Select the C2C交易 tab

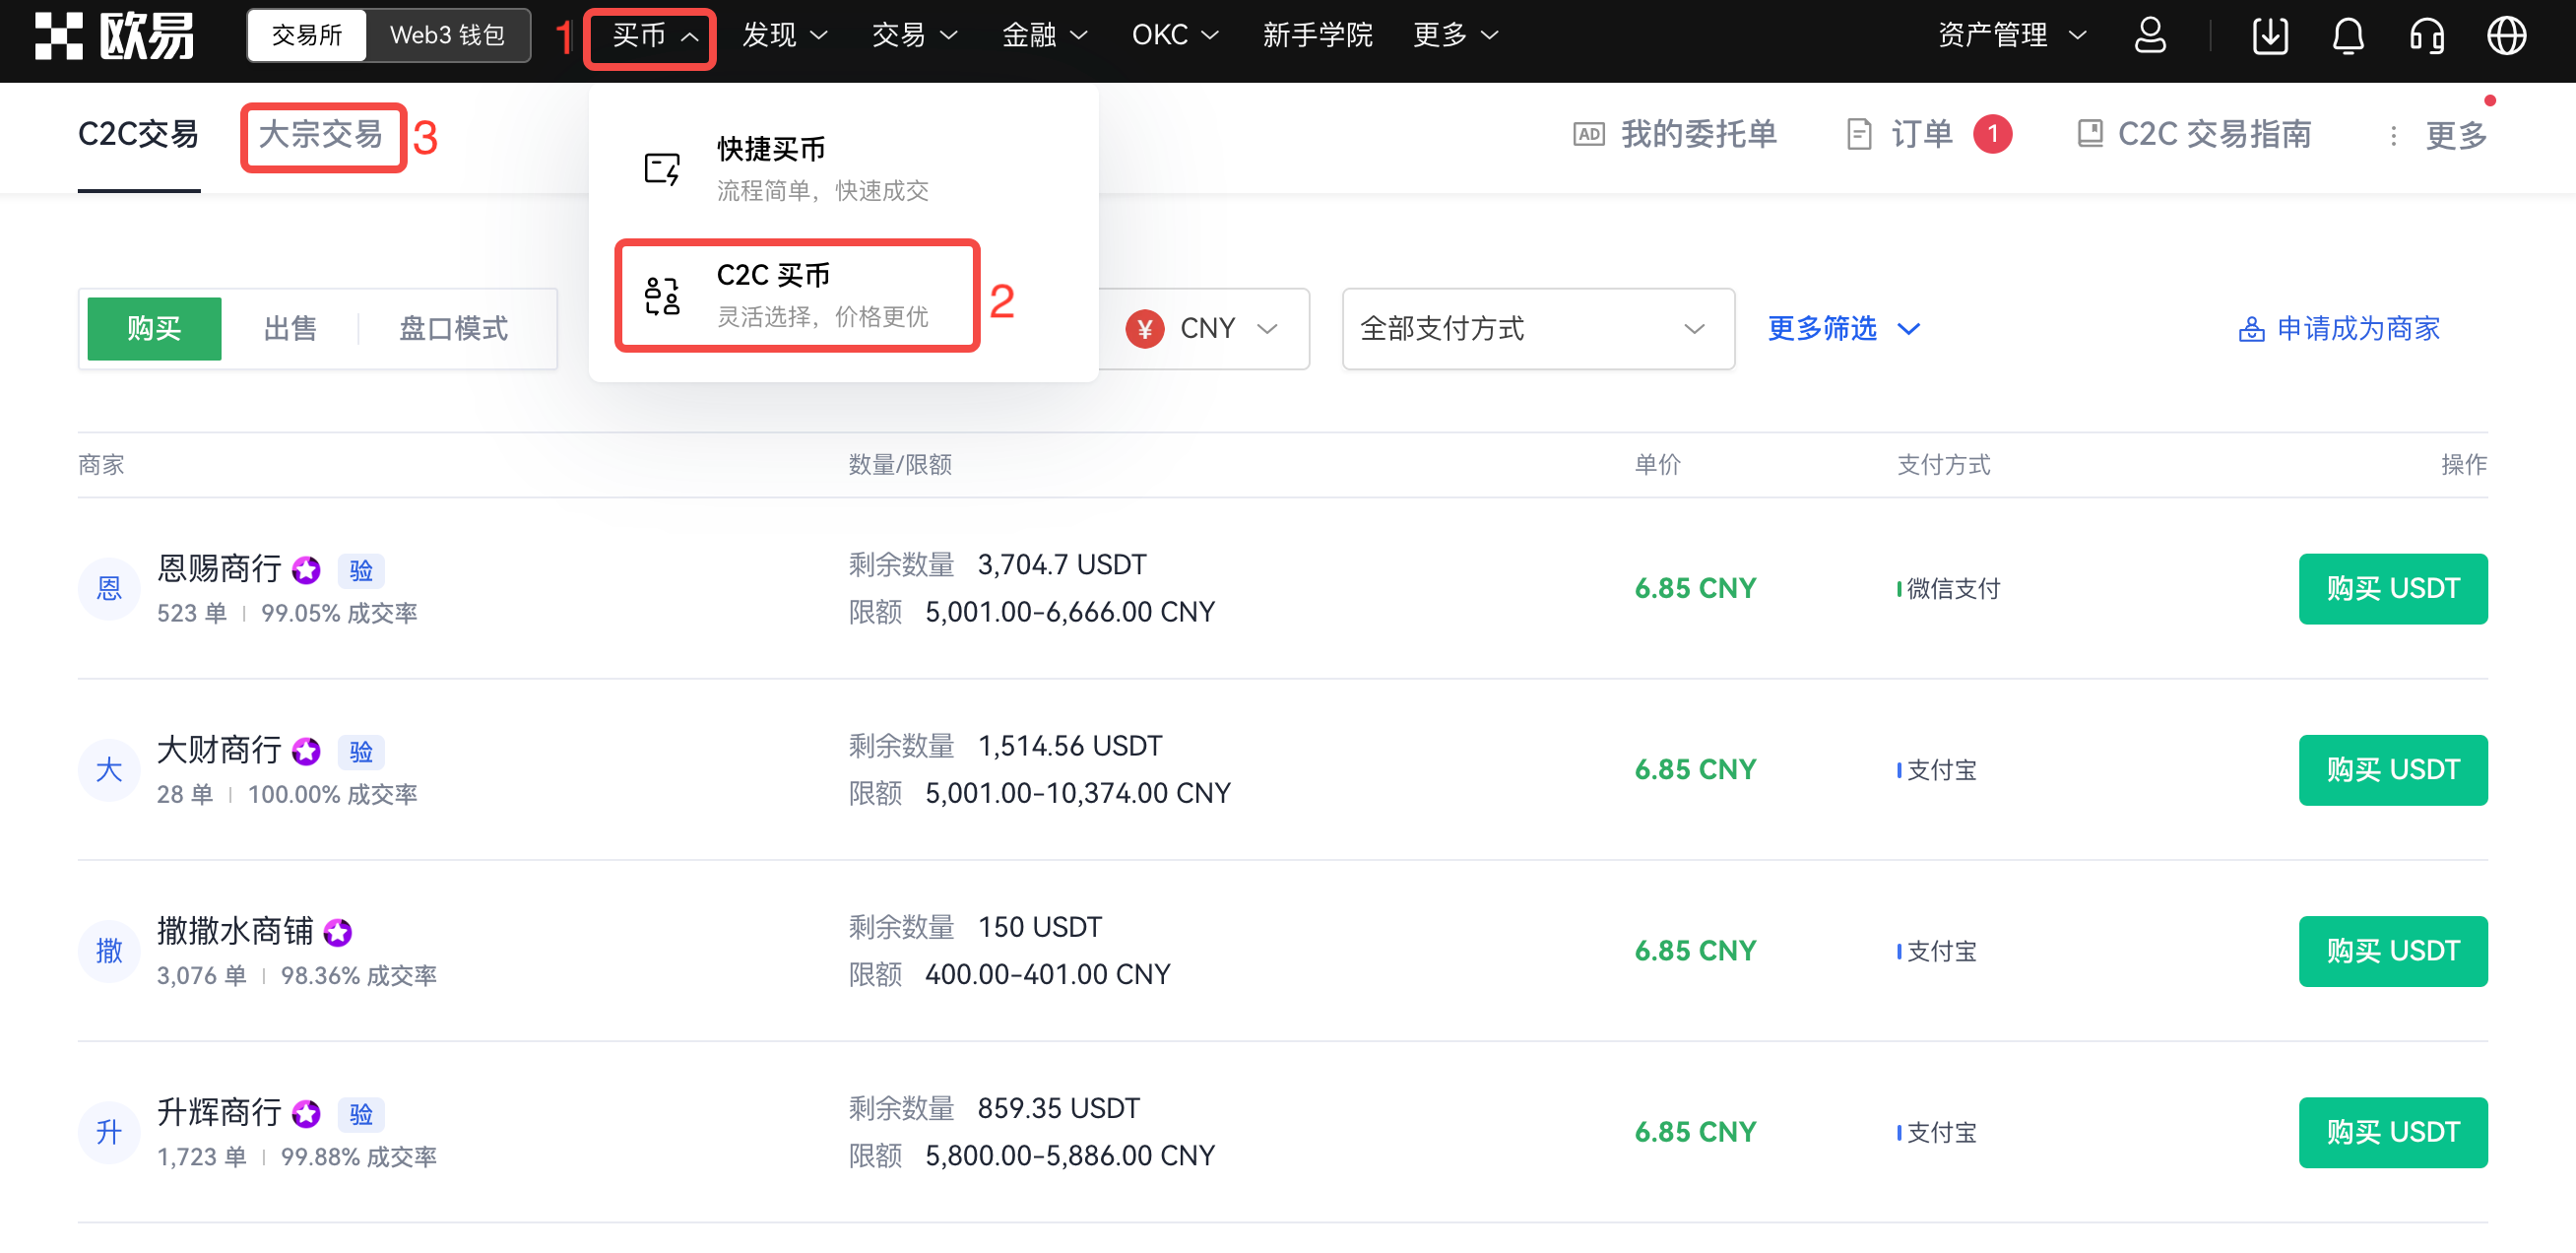point(139,134)
